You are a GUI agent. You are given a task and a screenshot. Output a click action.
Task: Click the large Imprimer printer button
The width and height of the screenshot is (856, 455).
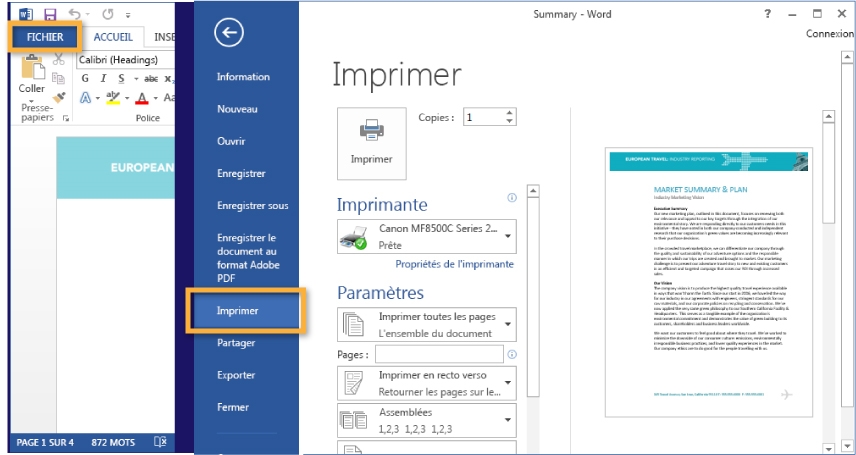tap(372, 143)
